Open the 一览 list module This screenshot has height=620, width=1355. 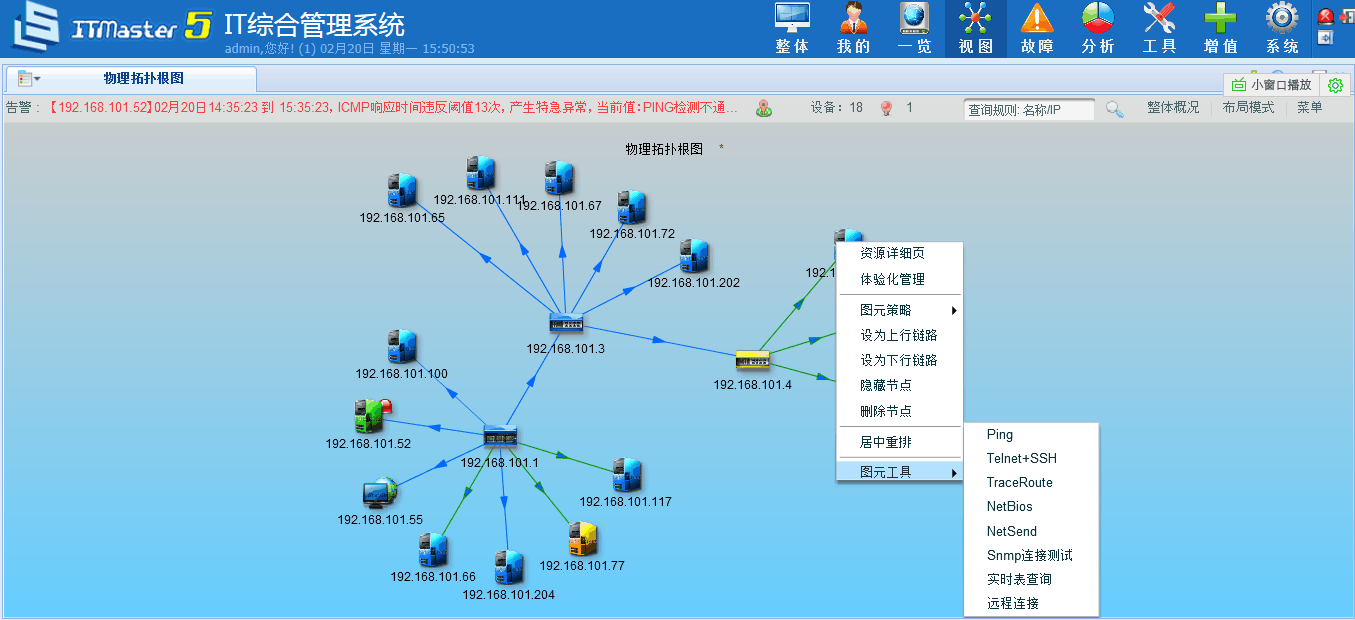pos(914,29)
